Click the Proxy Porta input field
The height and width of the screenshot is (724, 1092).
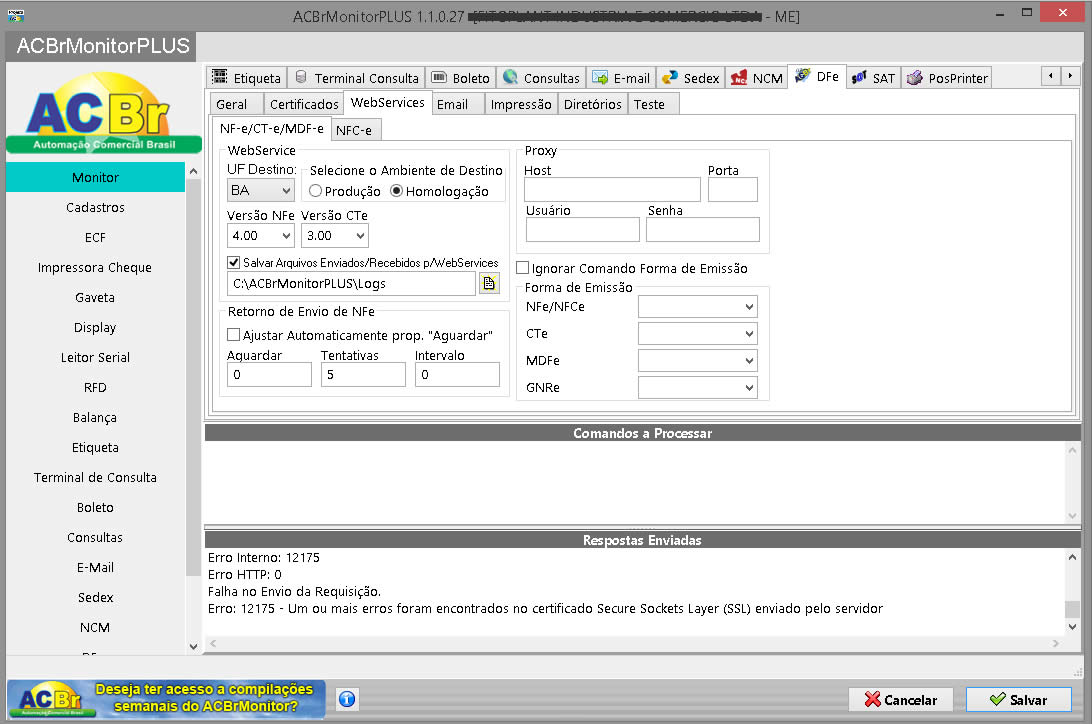[733, 189]
